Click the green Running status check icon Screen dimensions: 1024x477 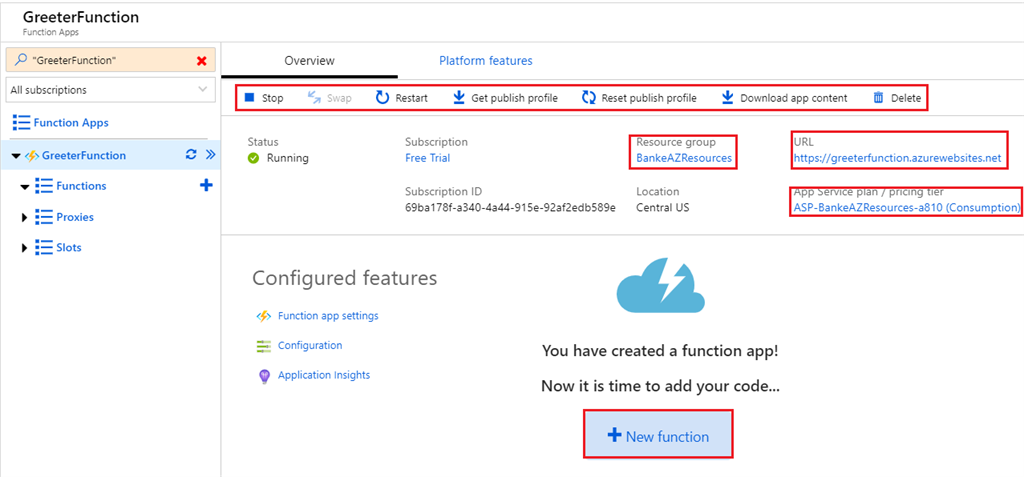pos(253,157)
